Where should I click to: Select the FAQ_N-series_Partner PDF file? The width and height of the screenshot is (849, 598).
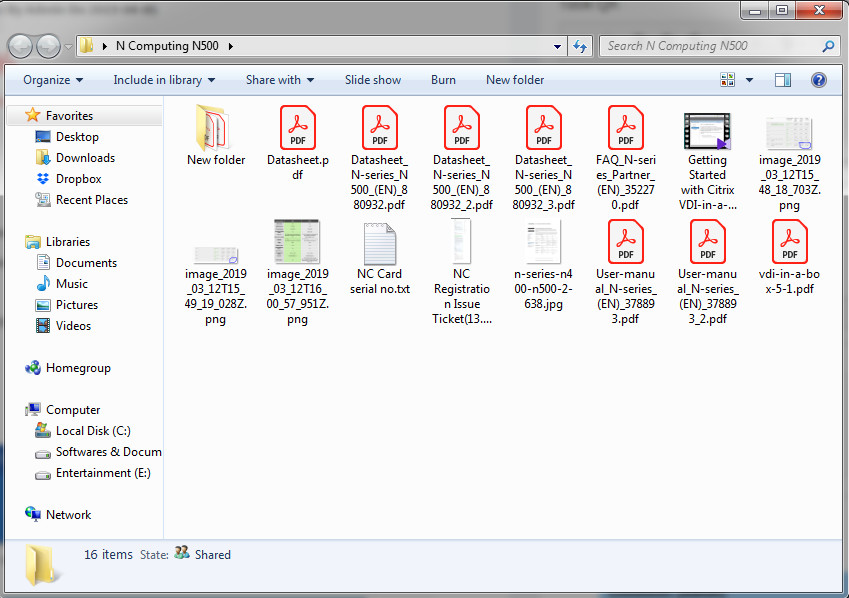click(x=625, y=127)
